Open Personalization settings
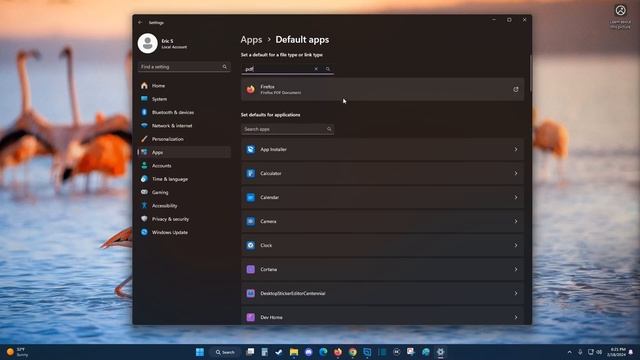Viewport: 640px width, 360px height. pos(184,139)
